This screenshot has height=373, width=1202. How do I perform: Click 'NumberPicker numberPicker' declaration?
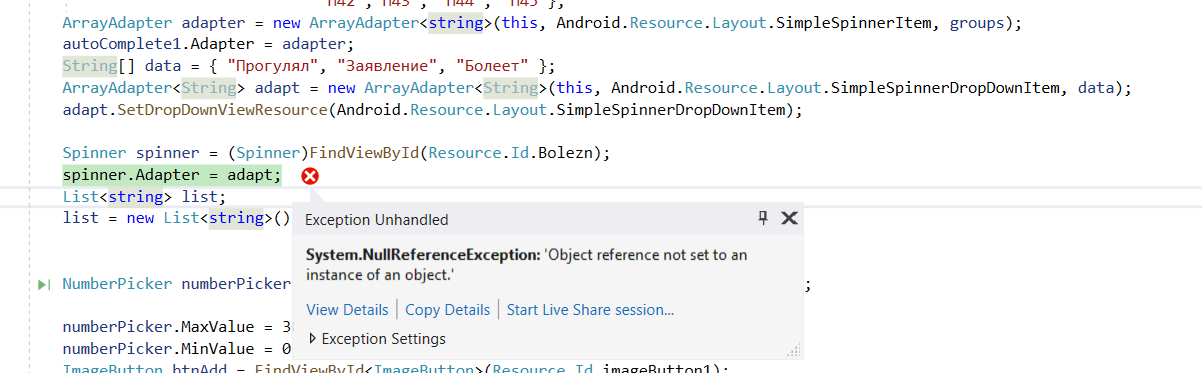point(176,284)
